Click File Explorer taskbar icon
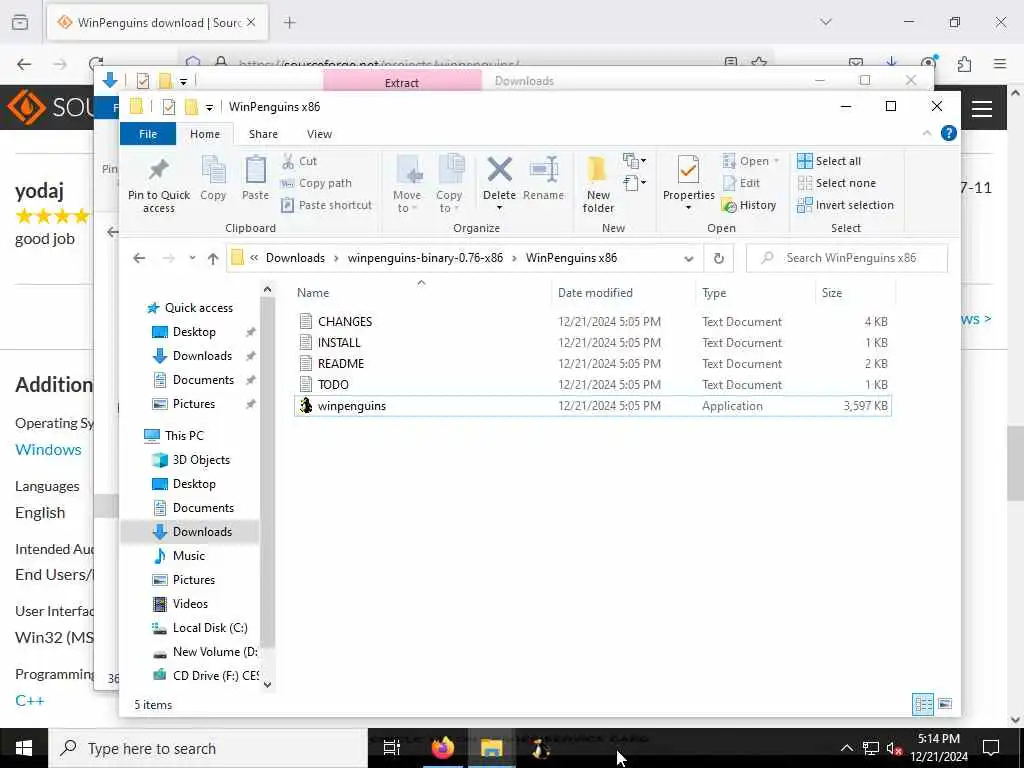1024x768 pixels. pos(491,748)
